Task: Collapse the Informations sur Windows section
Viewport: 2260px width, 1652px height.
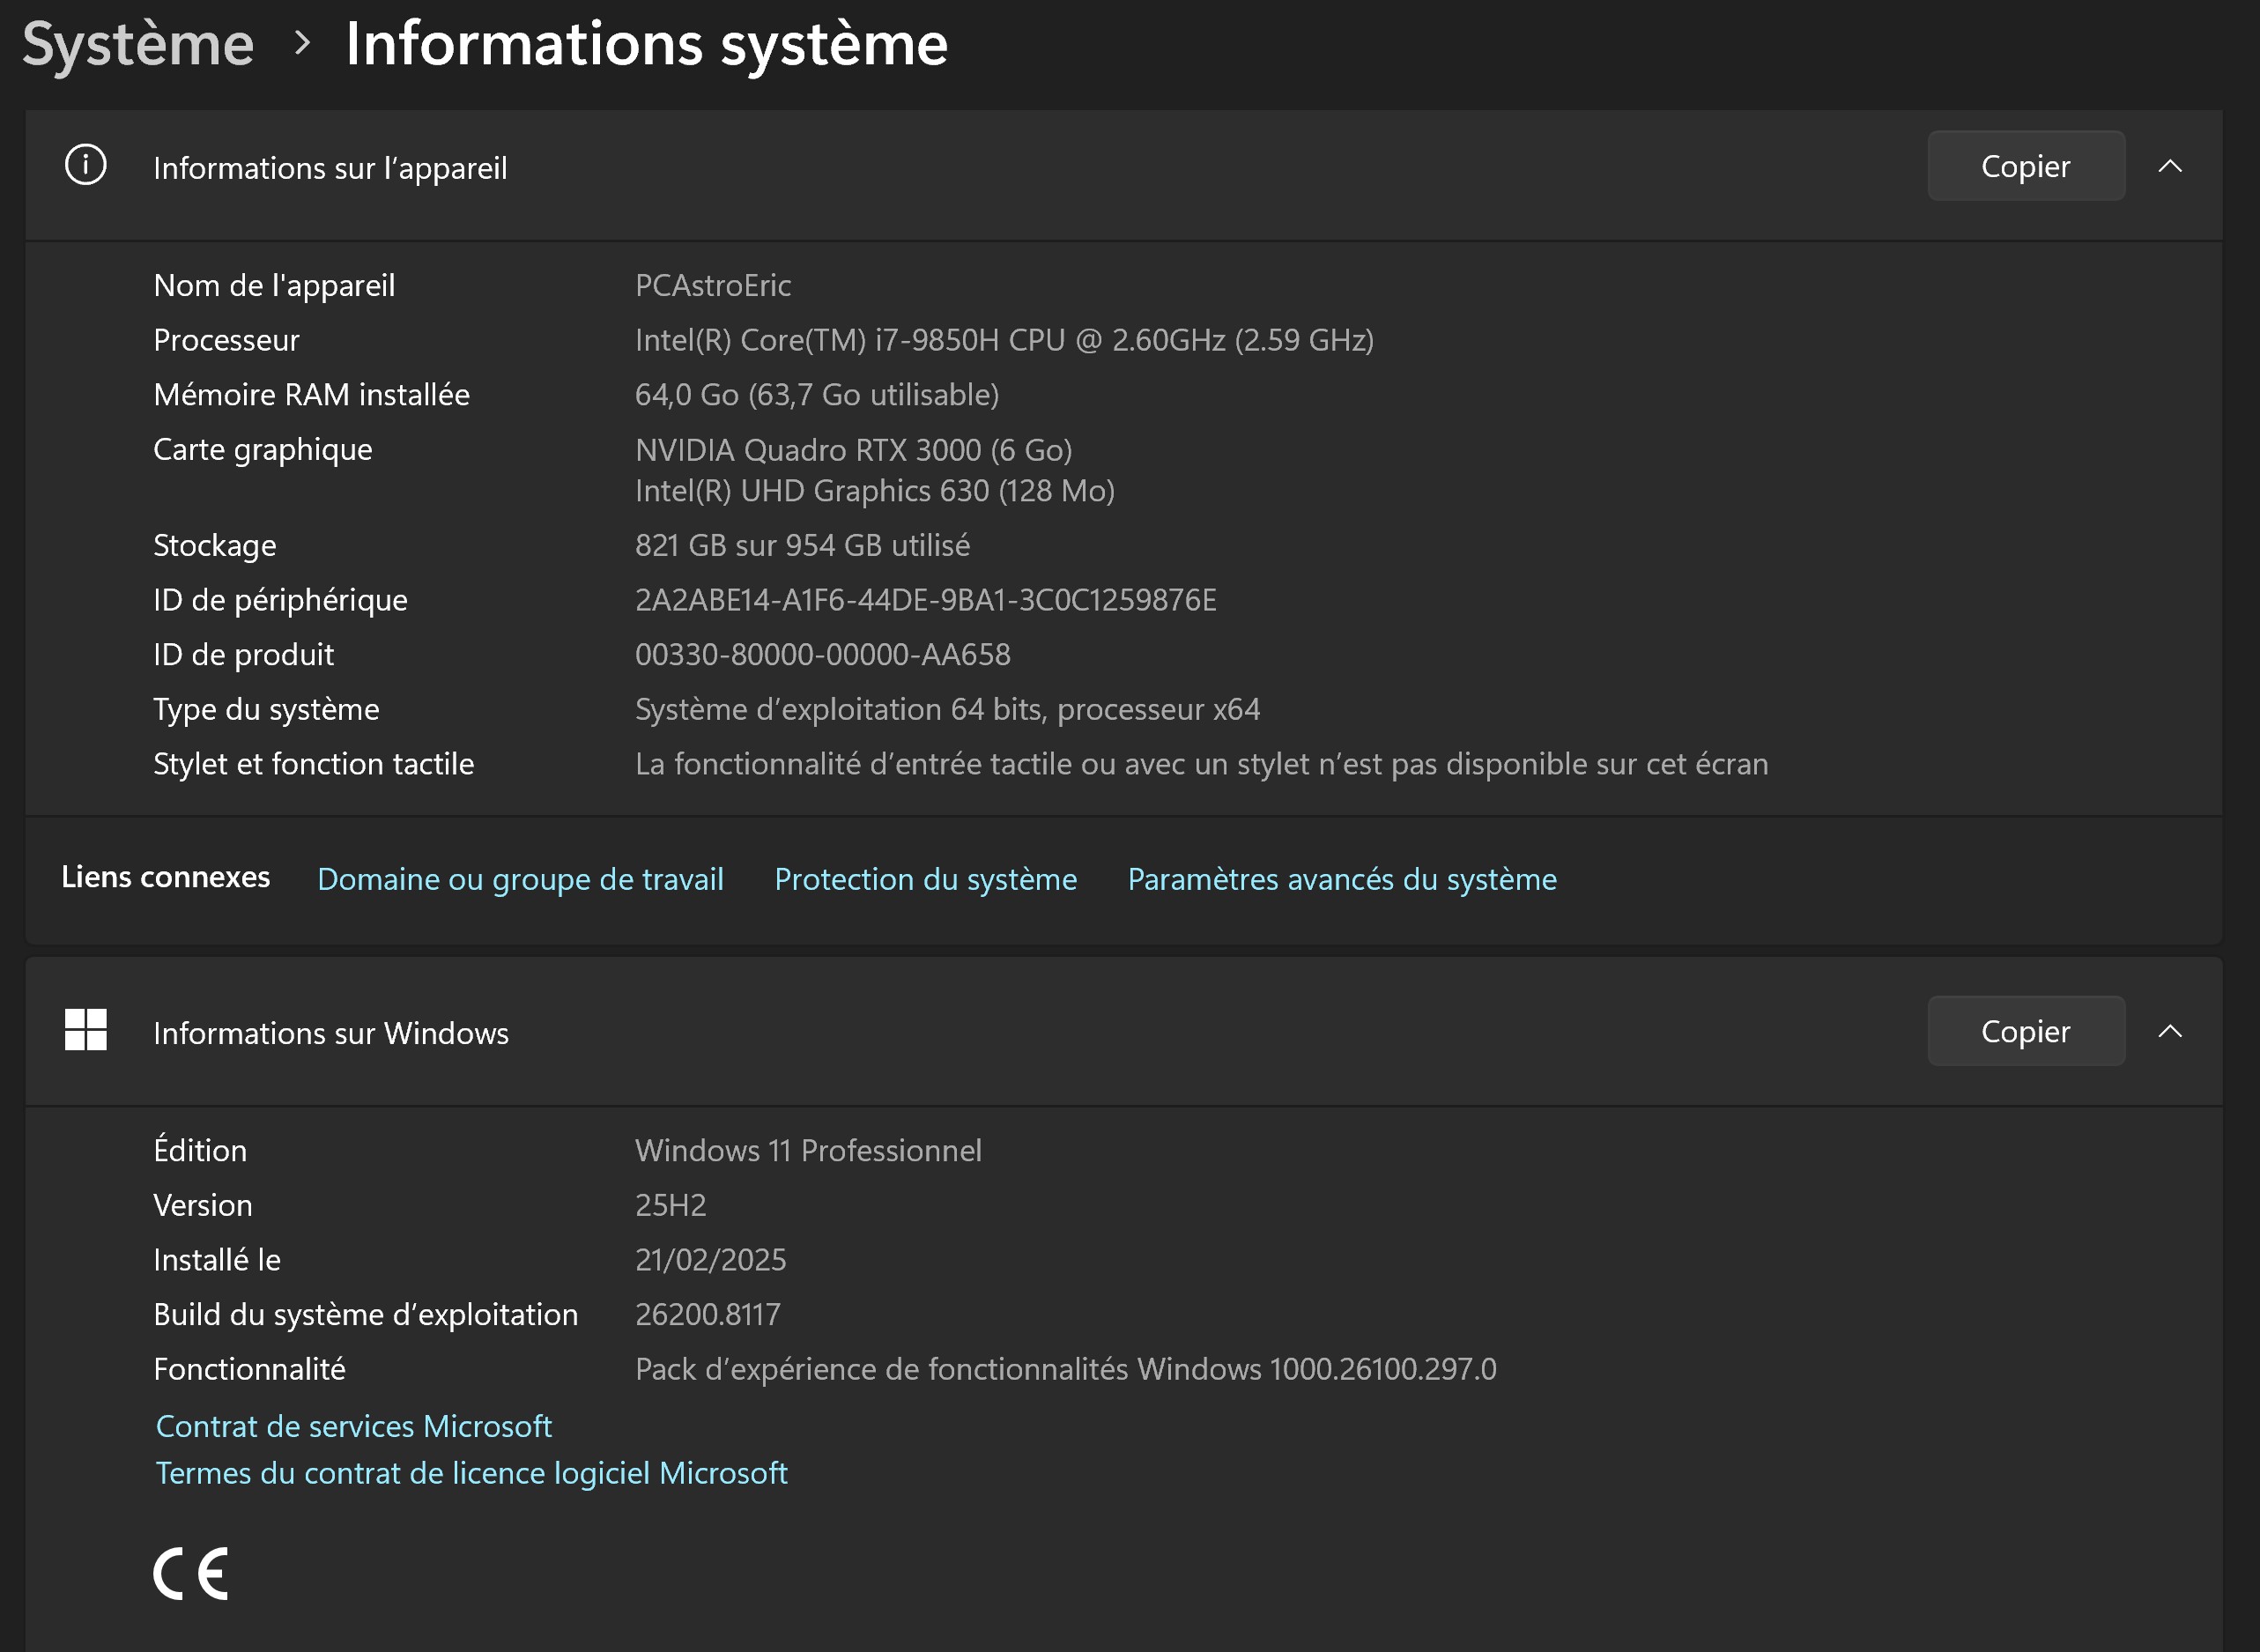Action: tap(2170, 1031)
